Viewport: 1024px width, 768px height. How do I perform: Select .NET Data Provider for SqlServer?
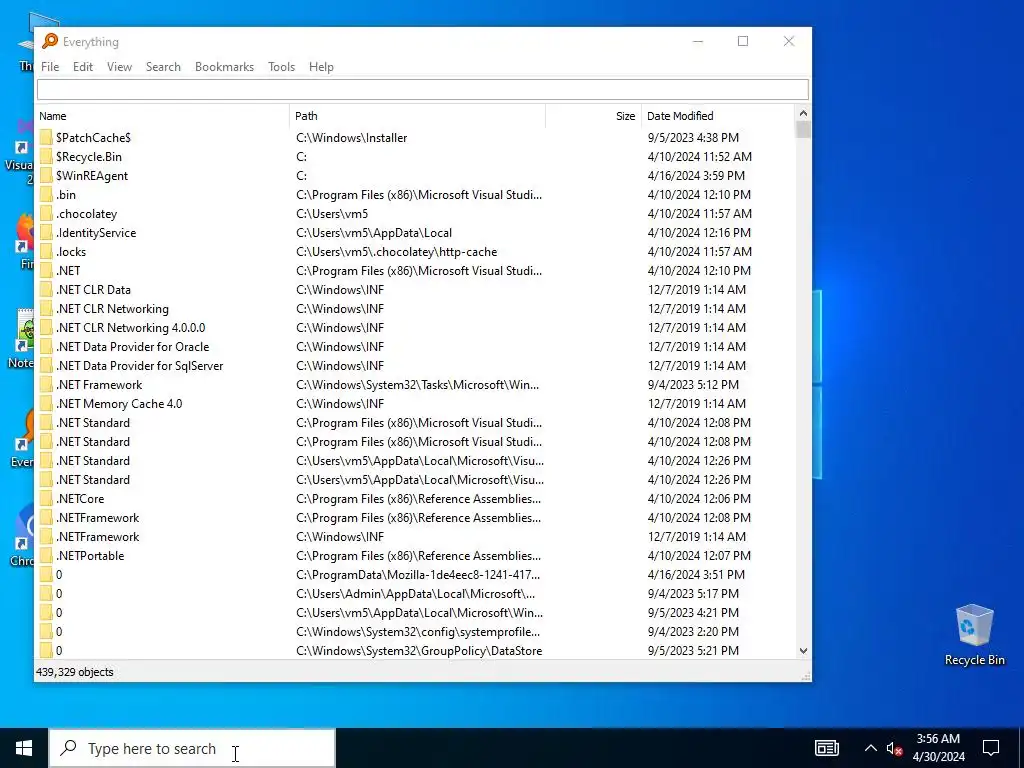(140, 365)
